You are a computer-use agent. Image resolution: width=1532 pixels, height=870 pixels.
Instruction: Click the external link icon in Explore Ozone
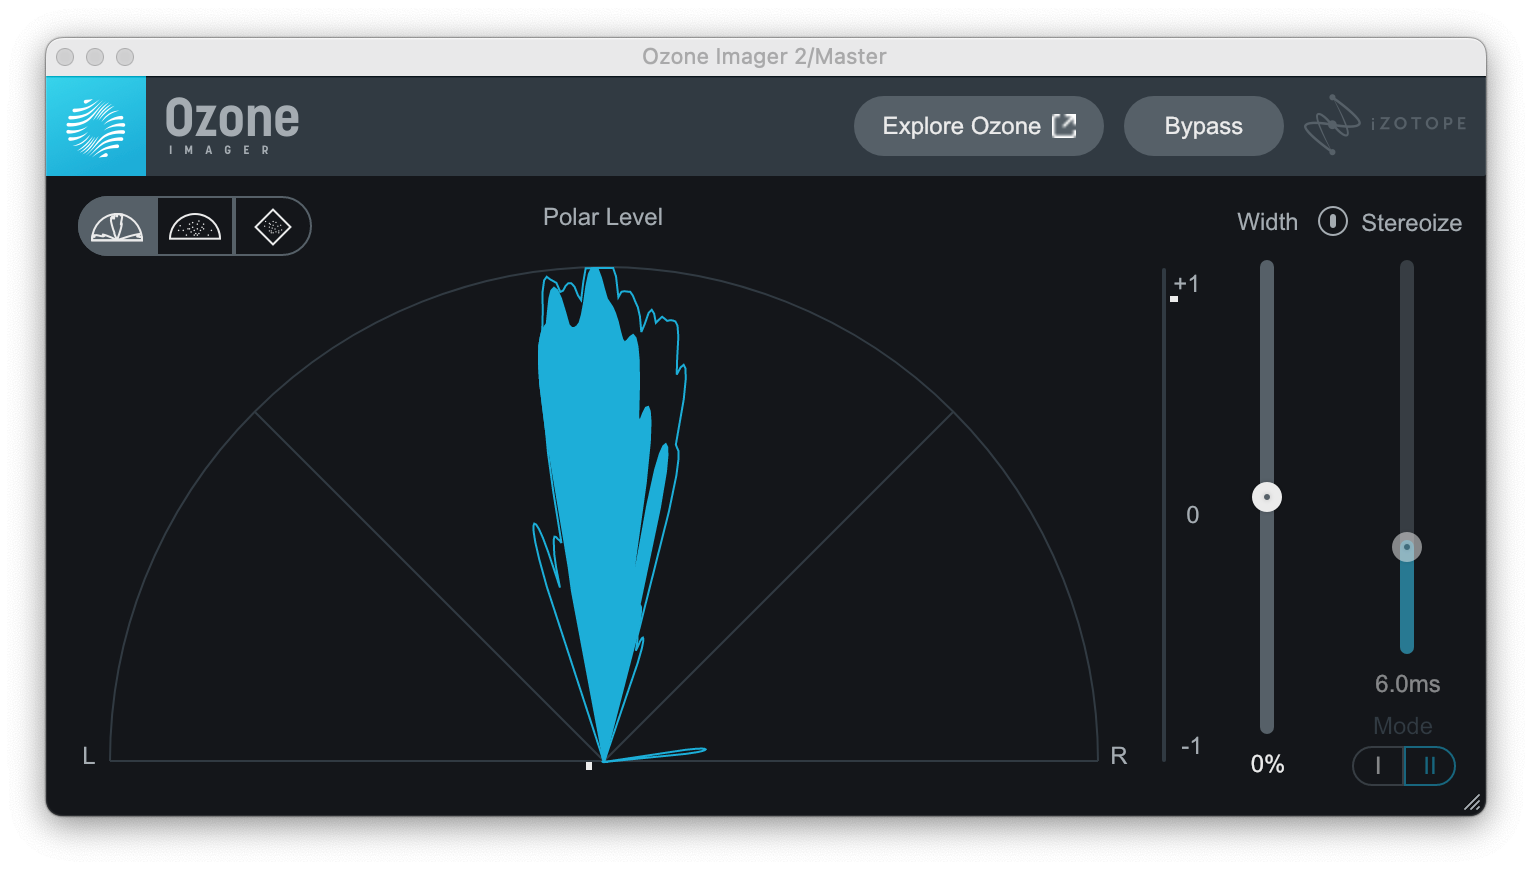pyautogui.click(x=1064, y=126)
